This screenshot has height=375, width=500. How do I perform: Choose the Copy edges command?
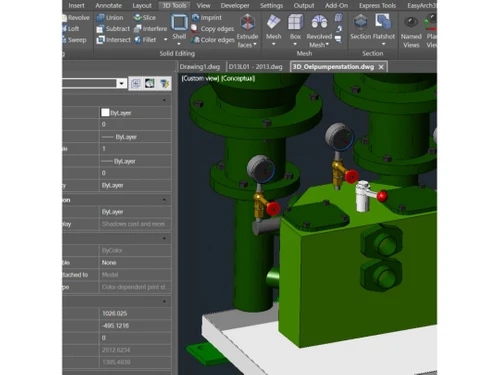(x=213, y=29)
